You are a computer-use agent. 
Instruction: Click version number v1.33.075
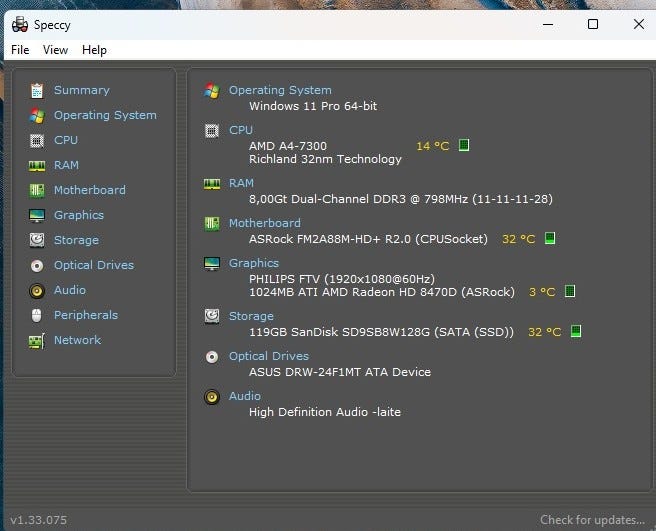click(x=38, y=520)
